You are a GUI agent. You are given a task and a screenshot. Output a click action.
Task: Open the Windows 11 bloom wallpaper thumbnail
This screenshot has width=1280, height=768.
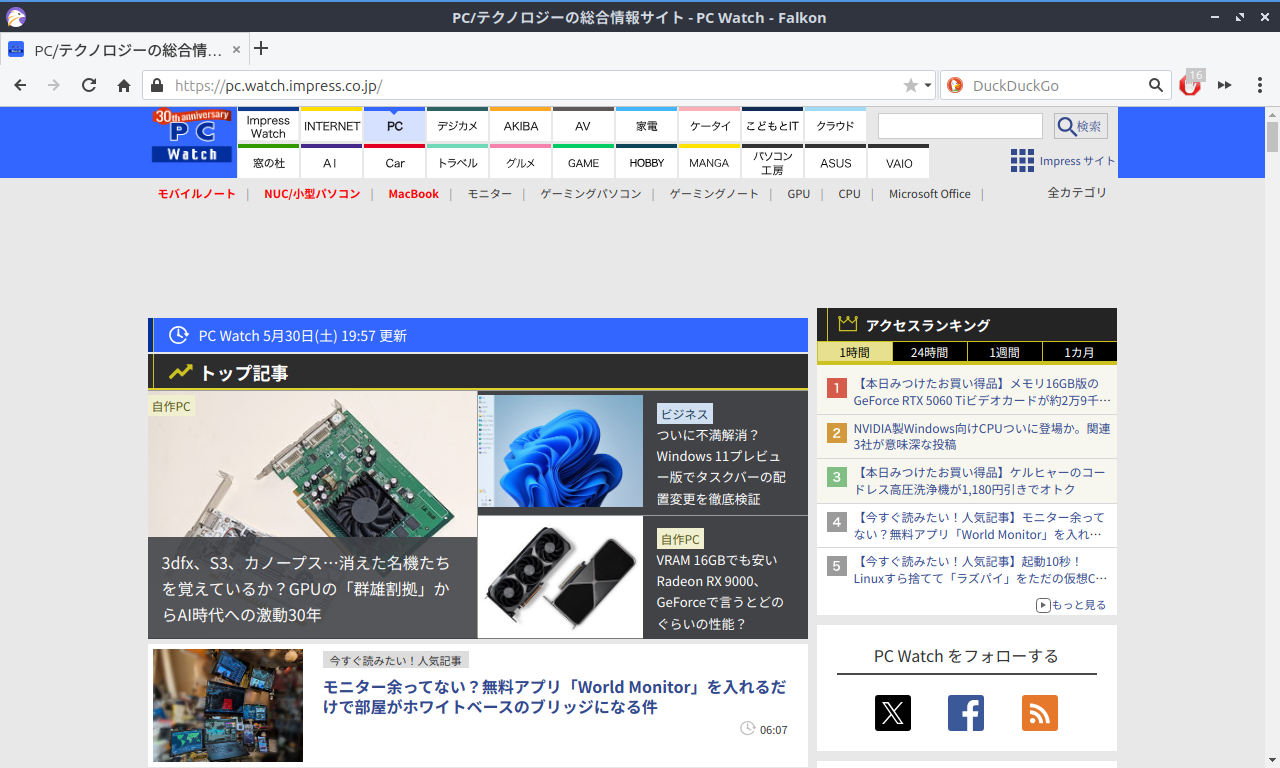560,452
